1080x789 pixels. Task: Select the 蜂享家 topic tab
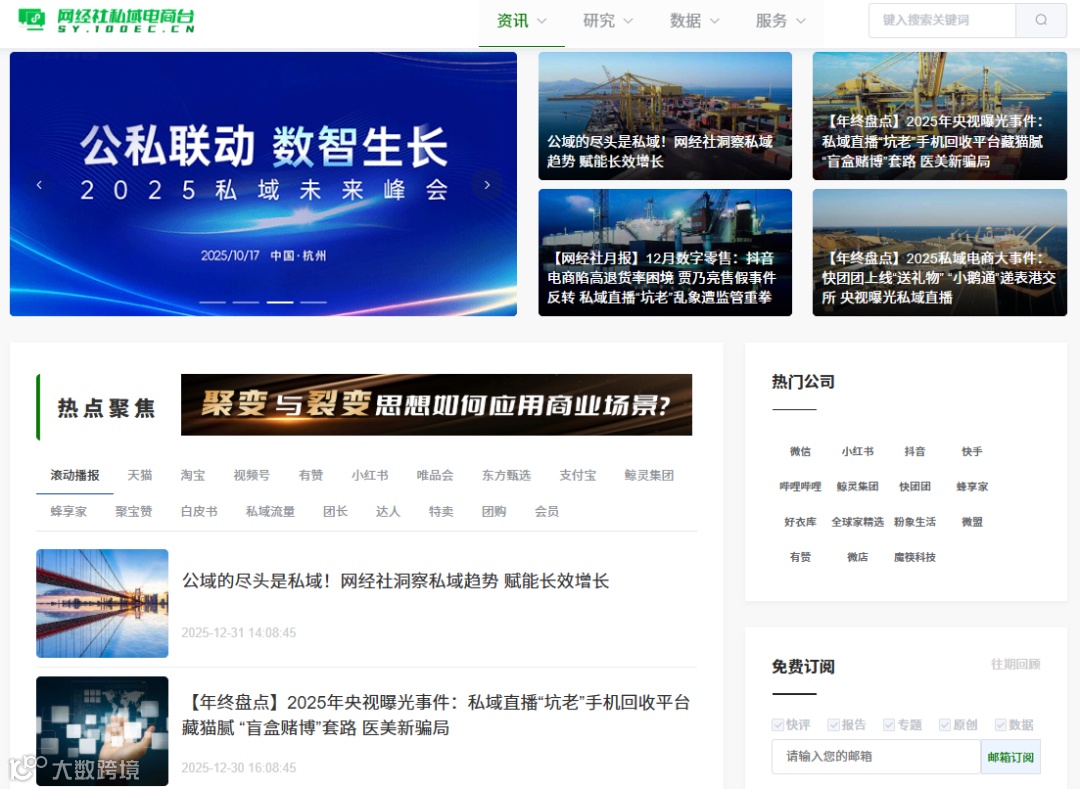coord(68,512)
